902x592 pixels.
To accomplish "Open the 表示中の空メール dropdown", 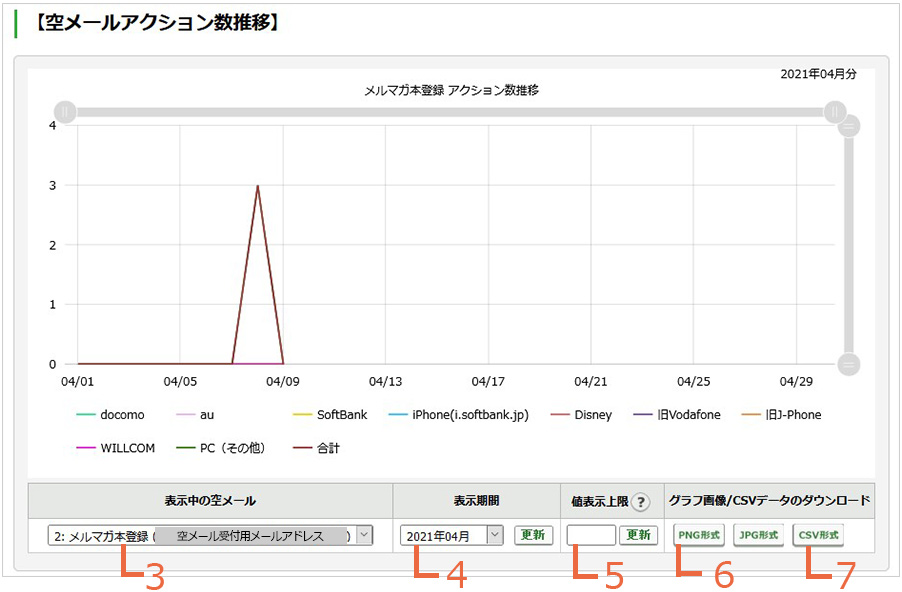I will 210,536.
